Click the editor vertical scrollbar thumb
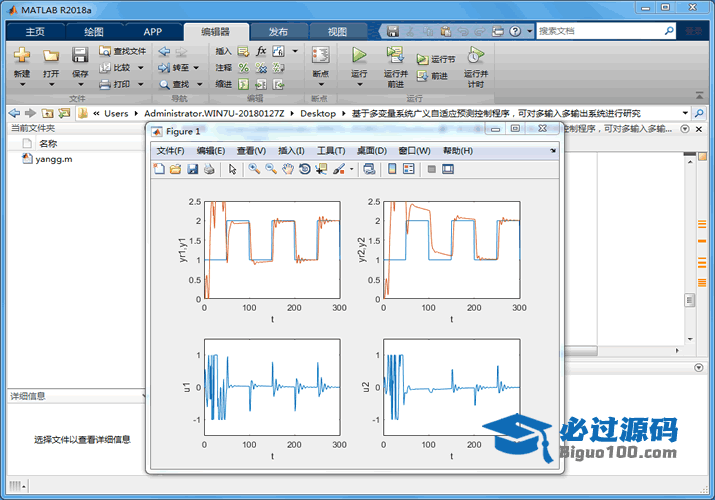This screenshot has width=715, height=500. pos(690,300)
